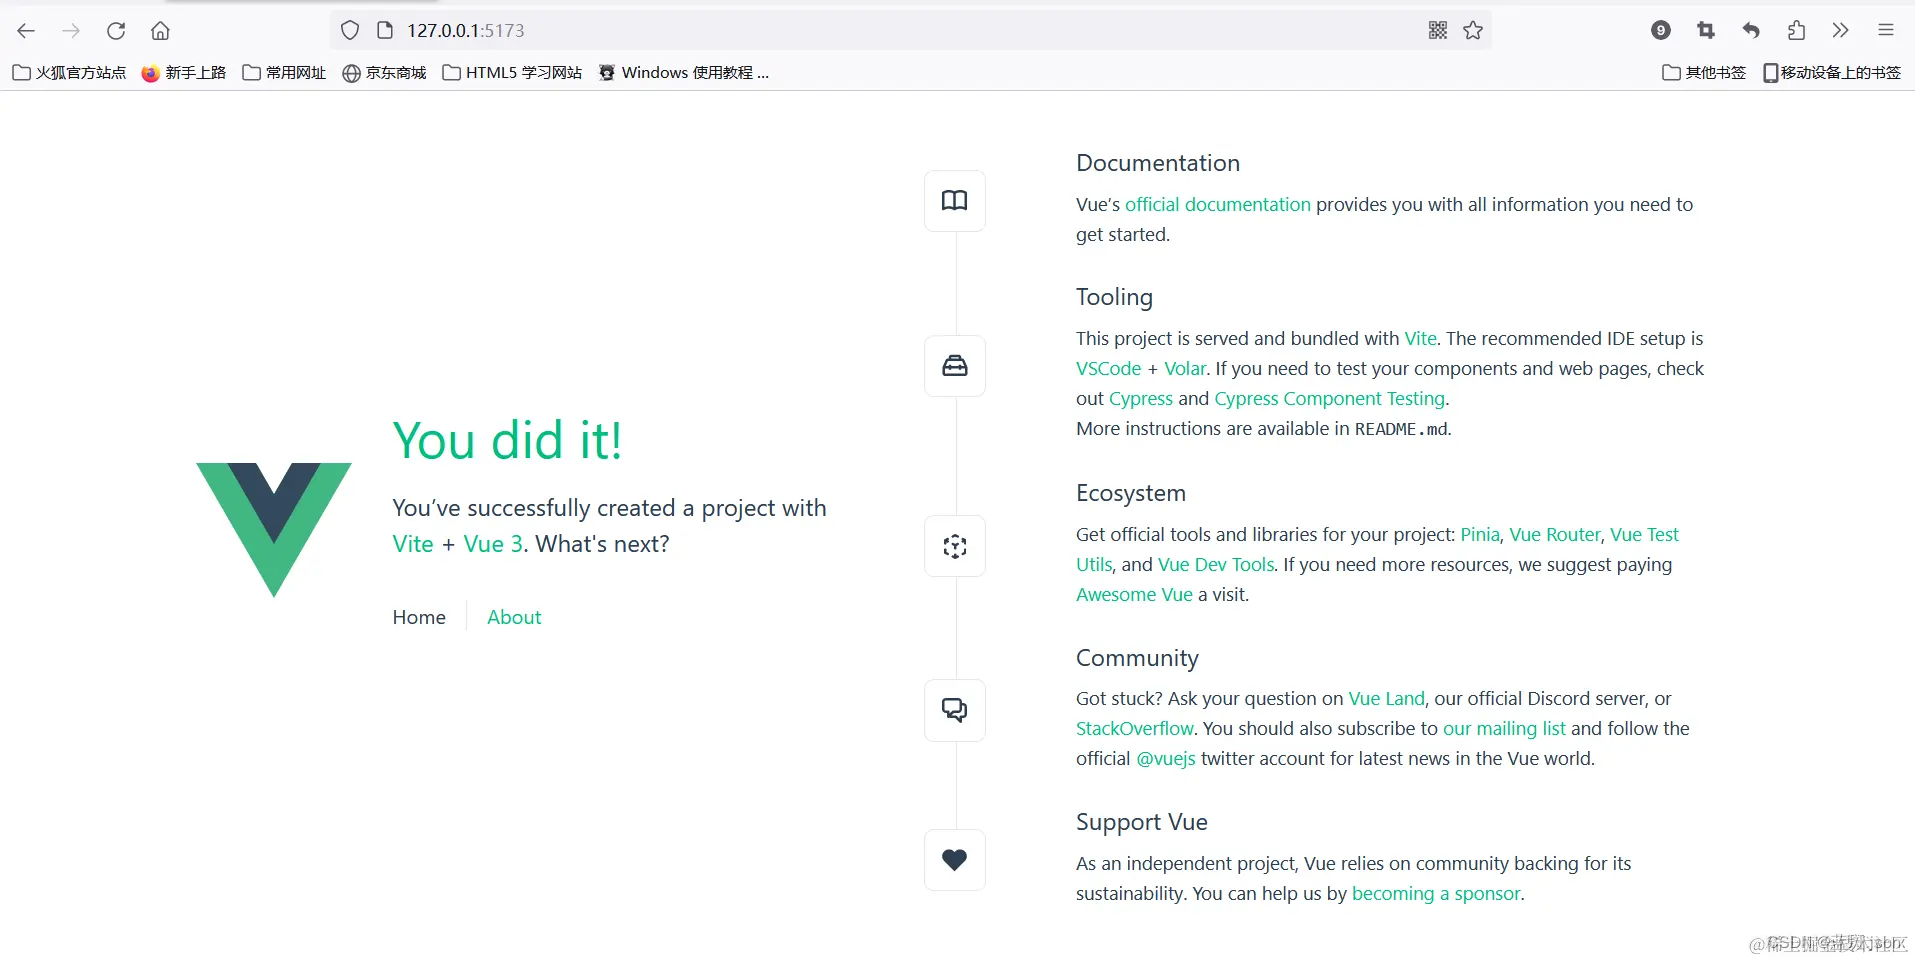
Task: Open the StackOverflow link
Action: coord(1134,729)
